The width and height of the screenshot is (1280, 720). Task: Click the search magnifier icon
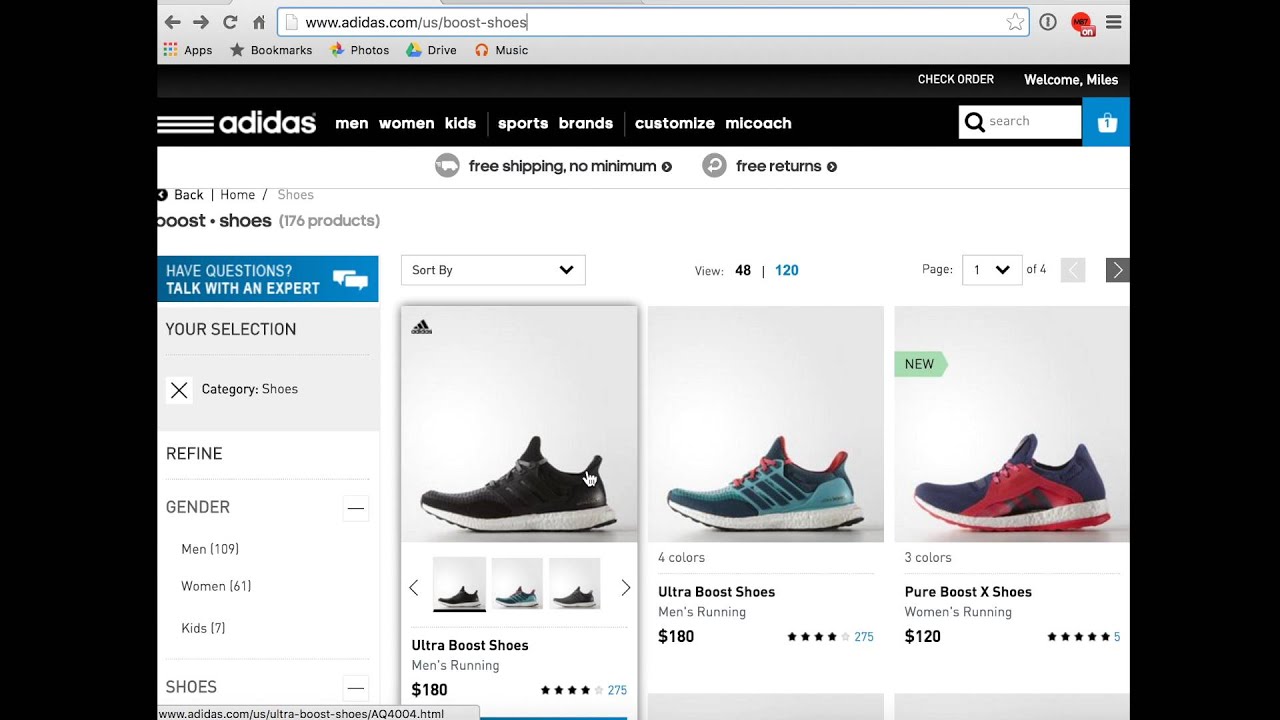[x=975, y=122]
